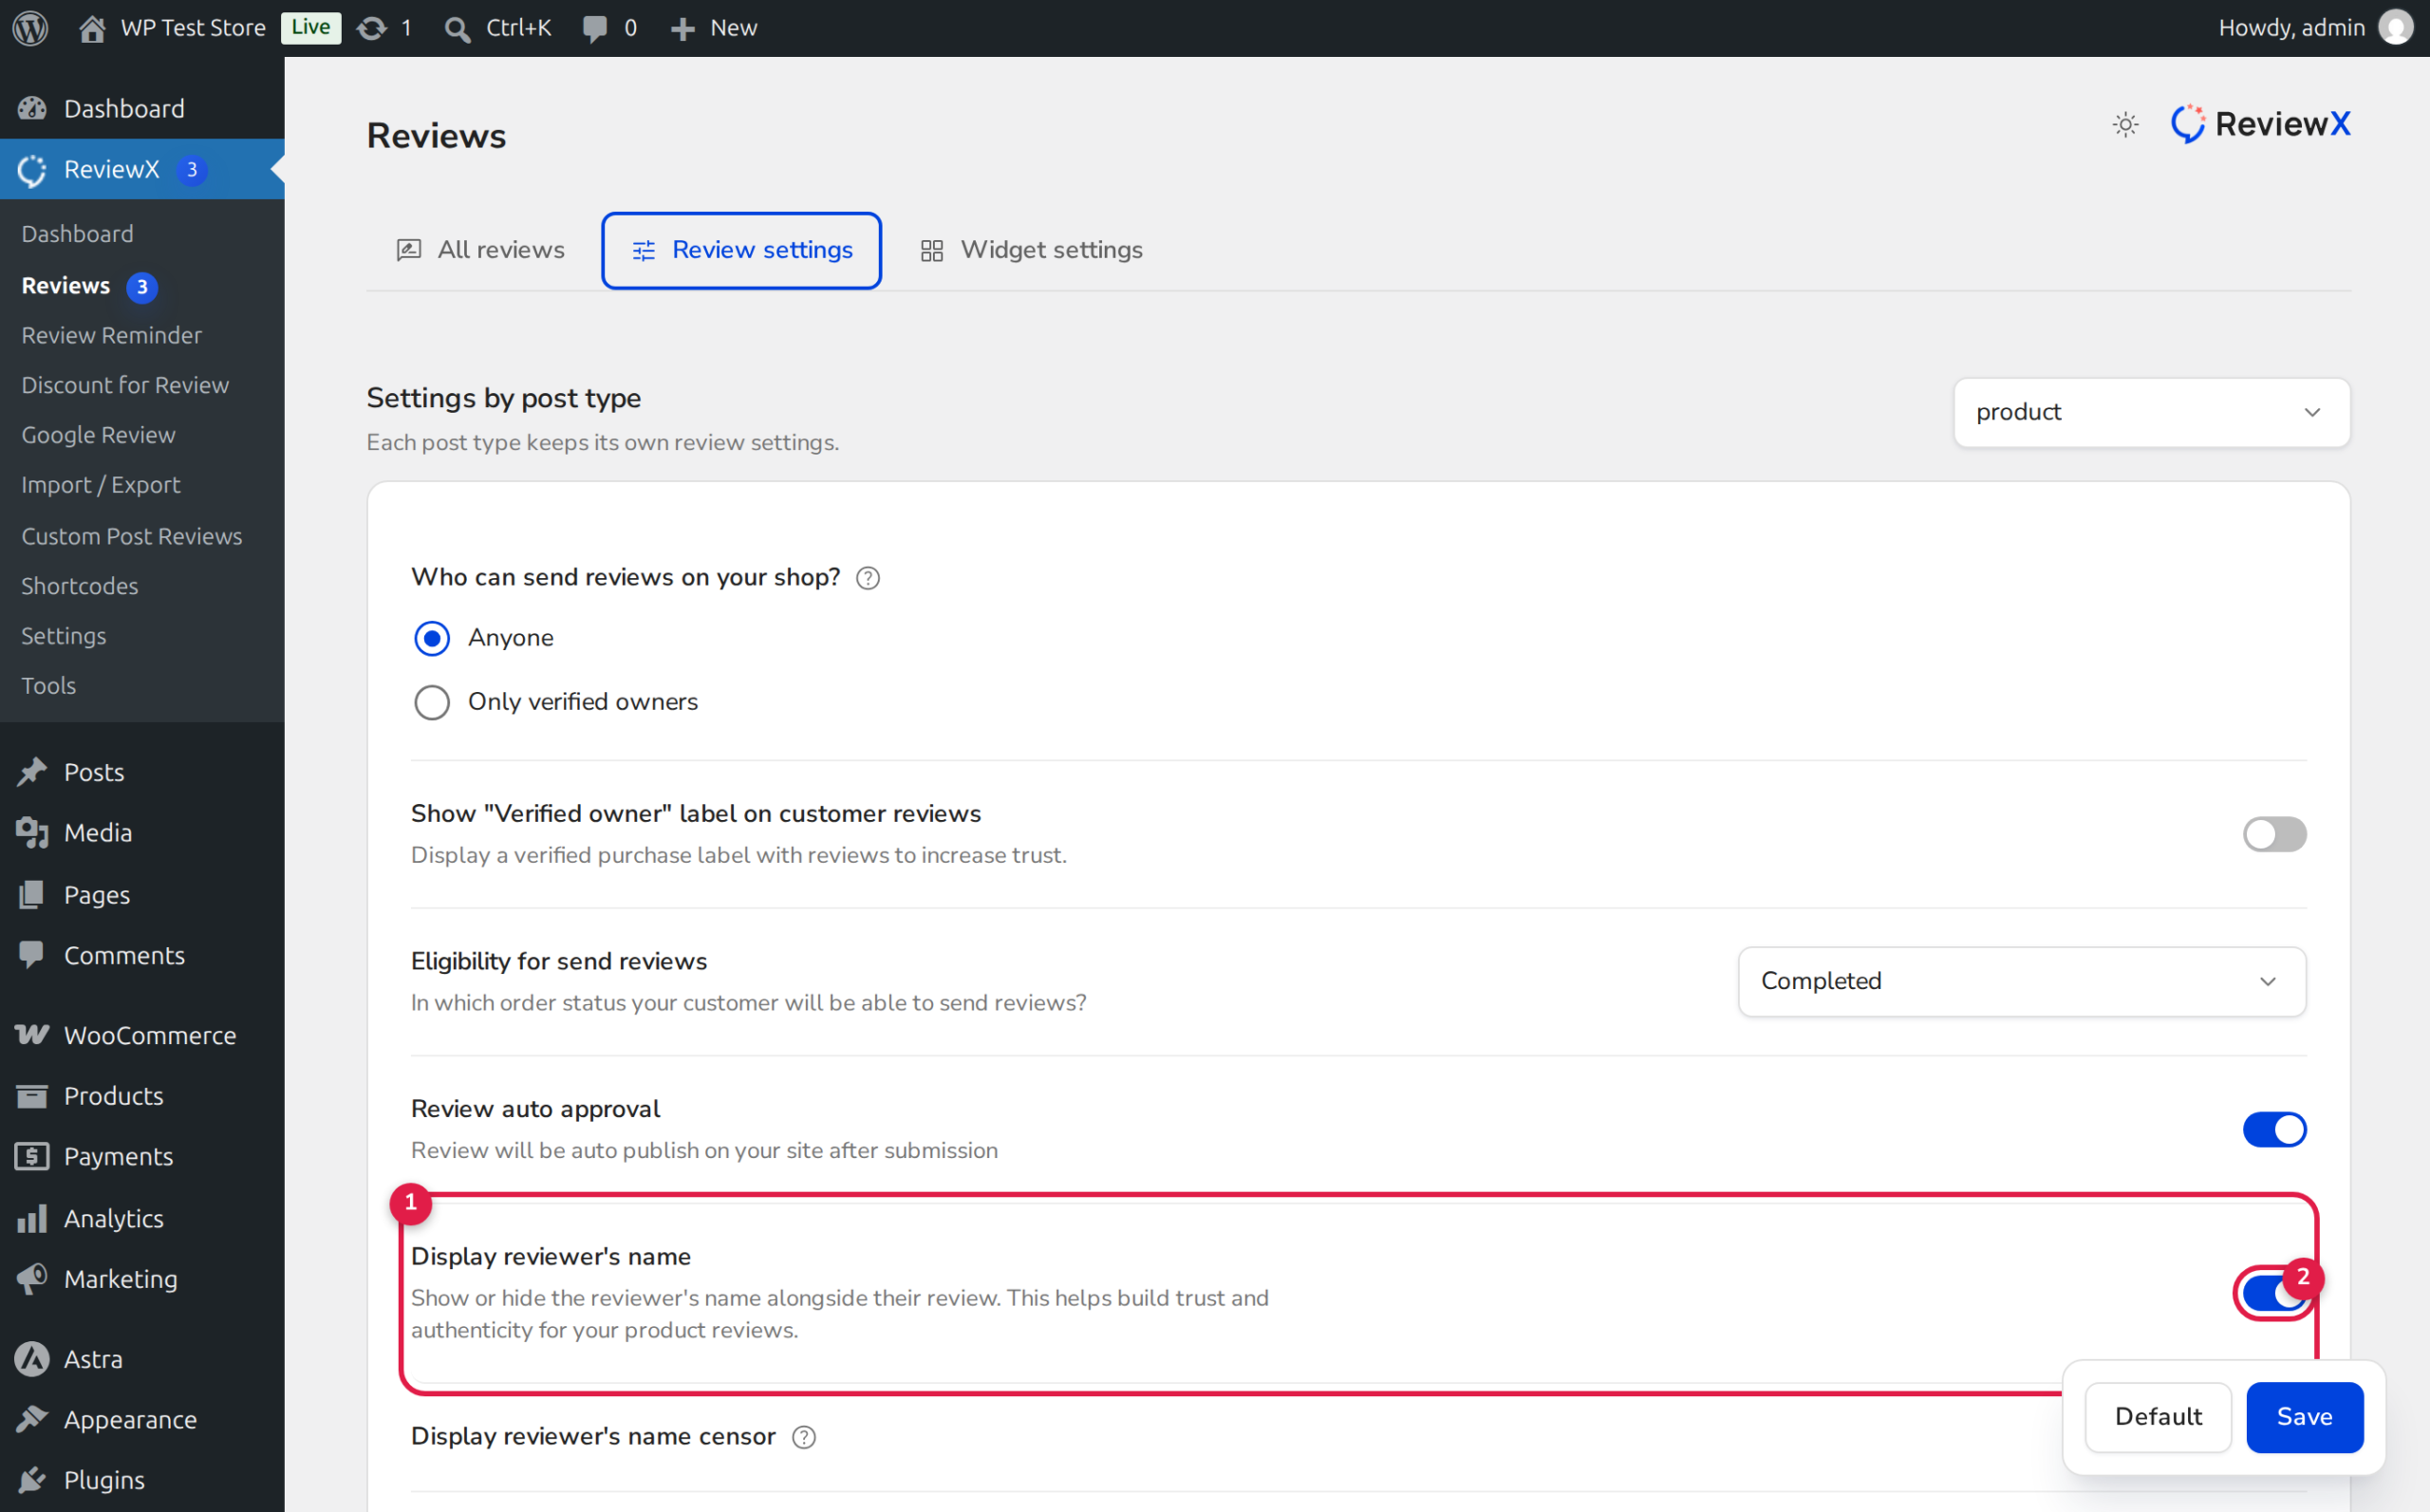Image resolution: width=2430 pixels, height=1512 pixels.
Task: Open the product post type dropdown
Action: [2151, 412]
